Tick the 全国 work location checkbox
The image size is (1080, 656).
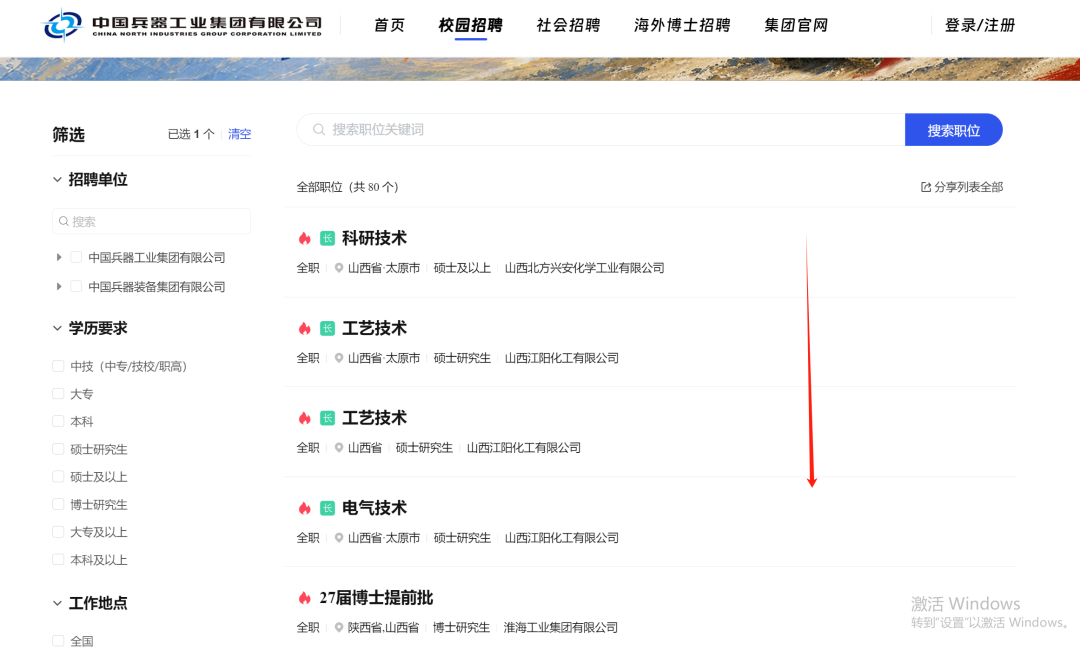pyautogui.click(x=58, y=641)
